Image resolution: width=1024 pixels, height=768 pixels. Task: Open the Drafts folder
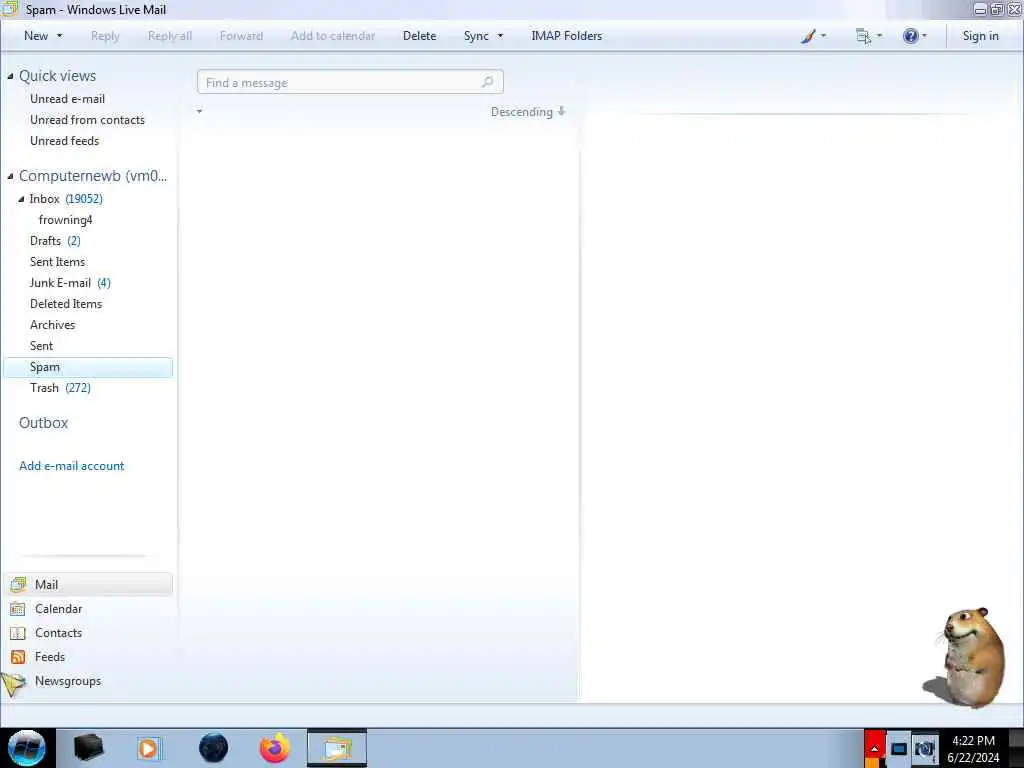[45, 240]
